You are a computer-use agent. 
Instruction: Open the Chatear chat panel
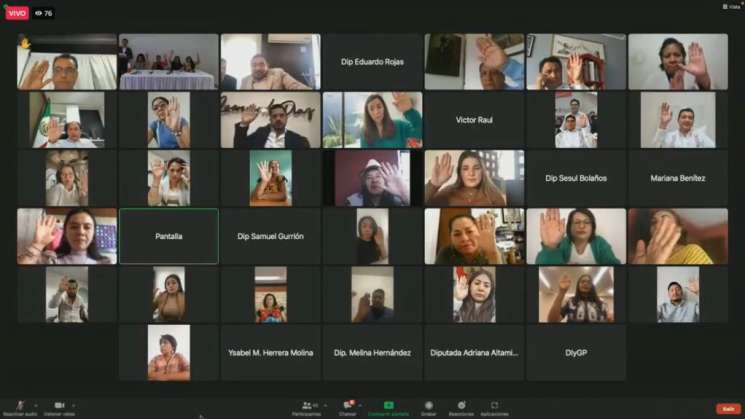[348, 405]
